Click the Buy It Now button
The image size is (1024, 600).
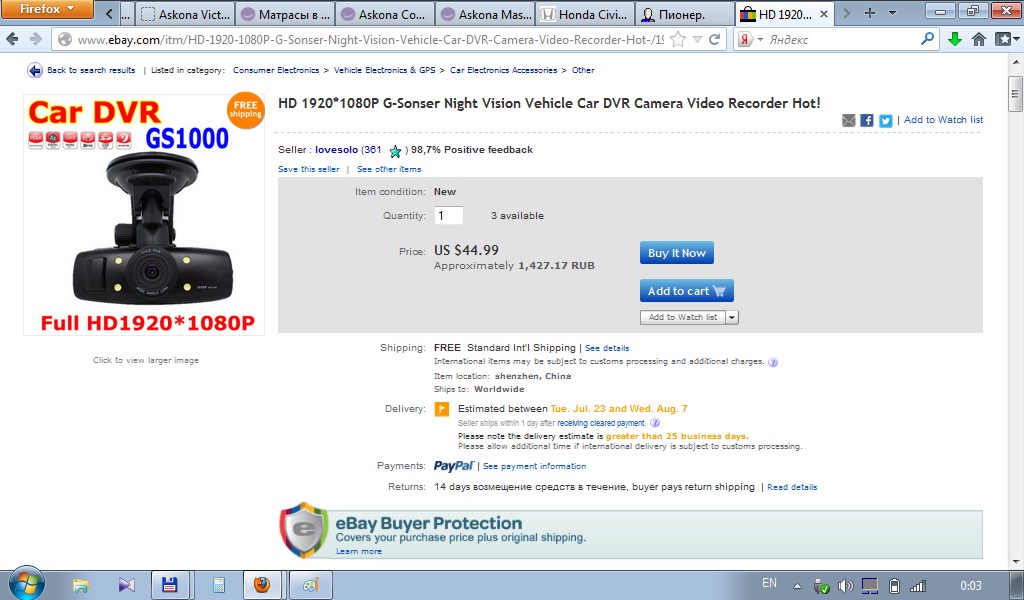(677, 253)
